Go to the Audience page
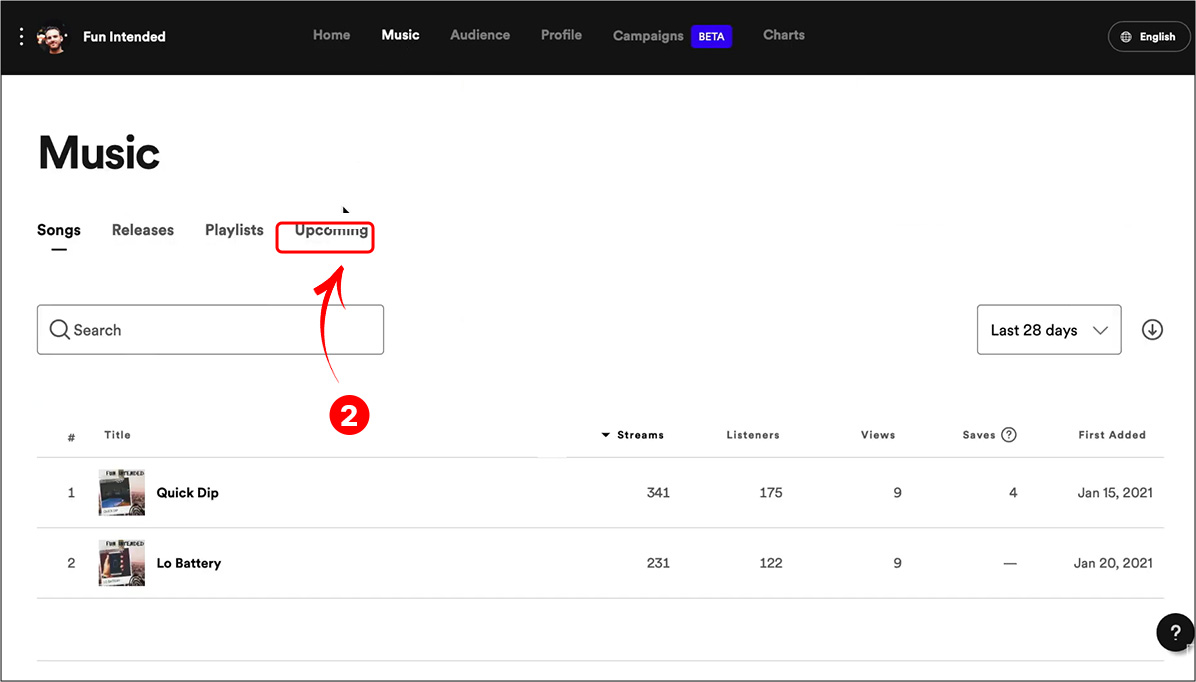Viewport: 1196px width, 682px height. tap(480, 35)
